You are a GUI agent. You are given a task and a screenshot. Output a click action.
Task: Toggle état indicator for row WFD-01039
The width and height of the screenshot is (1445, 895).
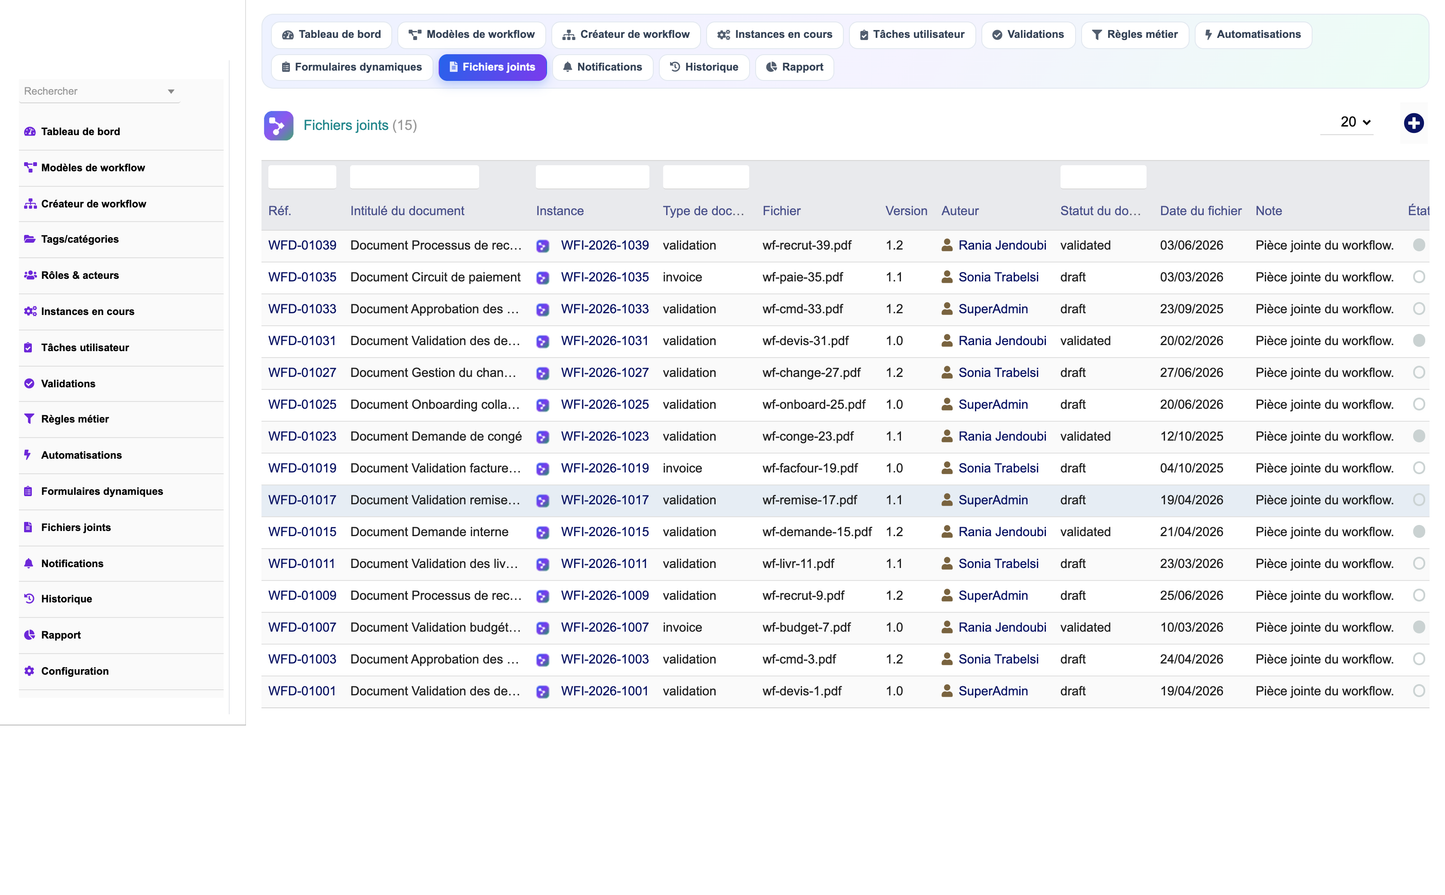(x=1419, y=245)
